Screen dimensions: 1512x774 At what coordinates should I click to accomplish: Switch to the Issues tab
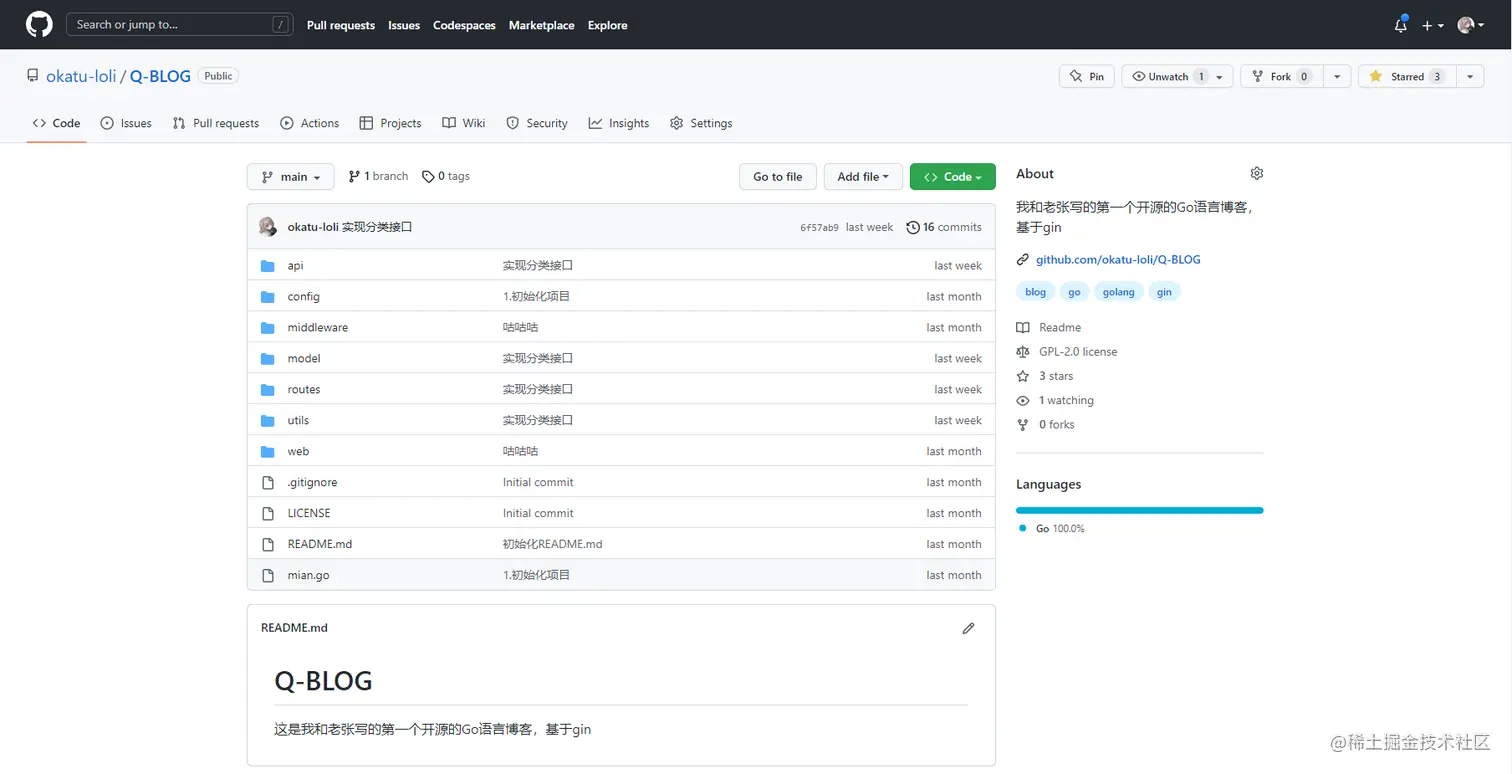126,123
